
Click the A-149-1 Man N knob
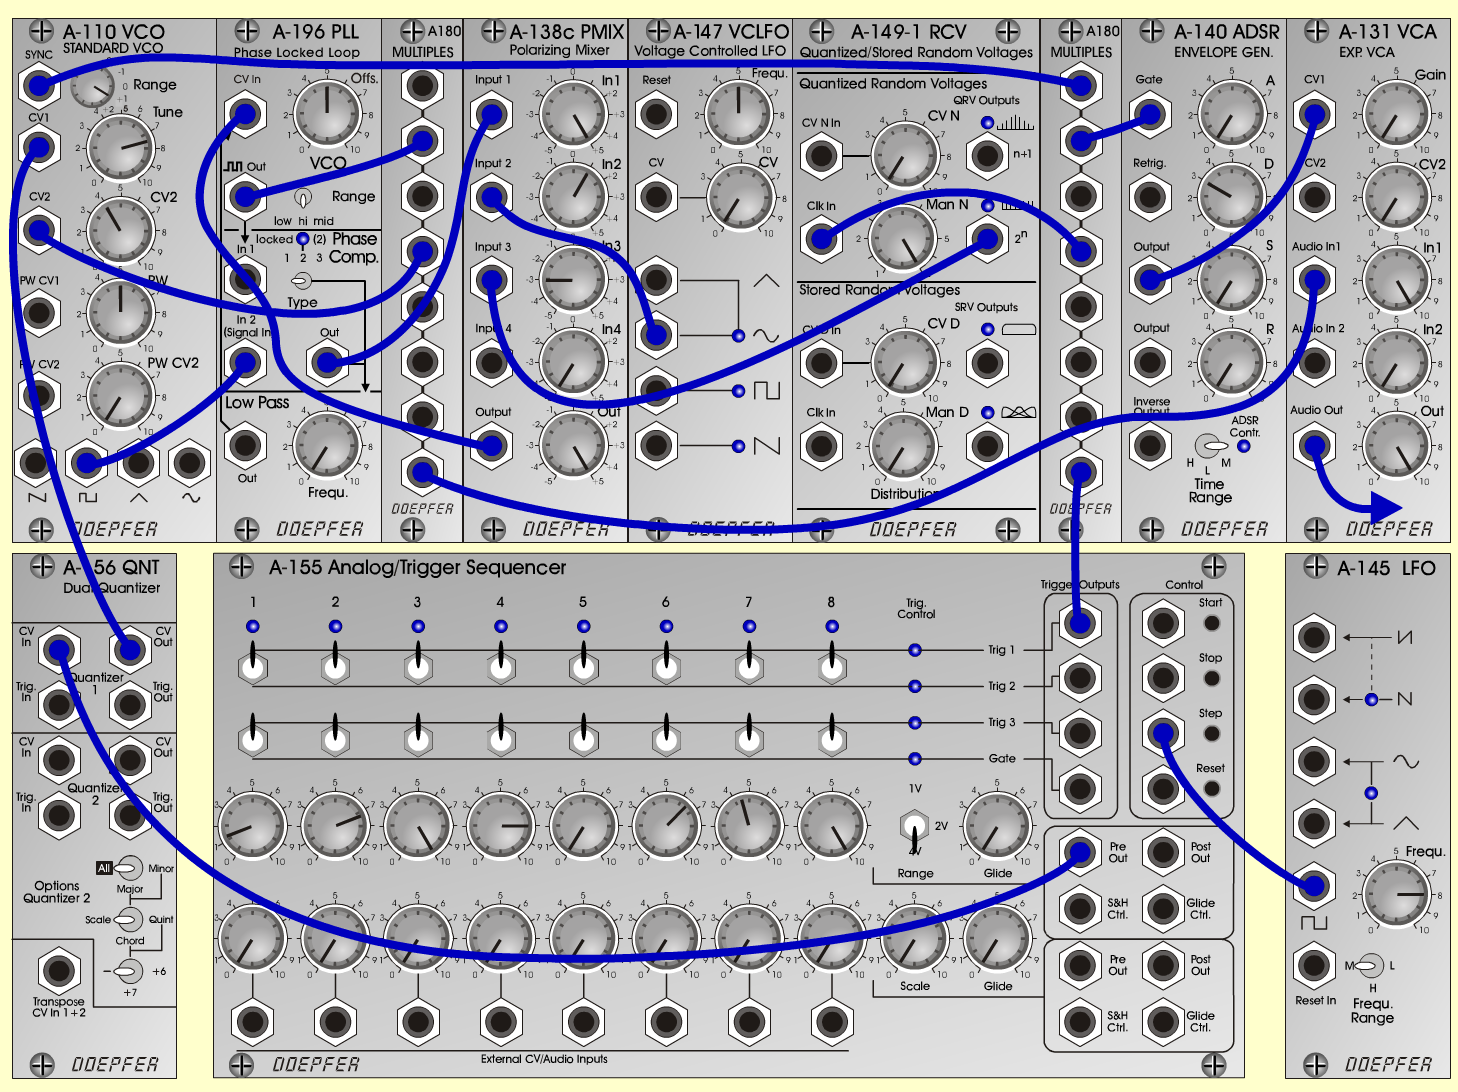pos(903,239)
